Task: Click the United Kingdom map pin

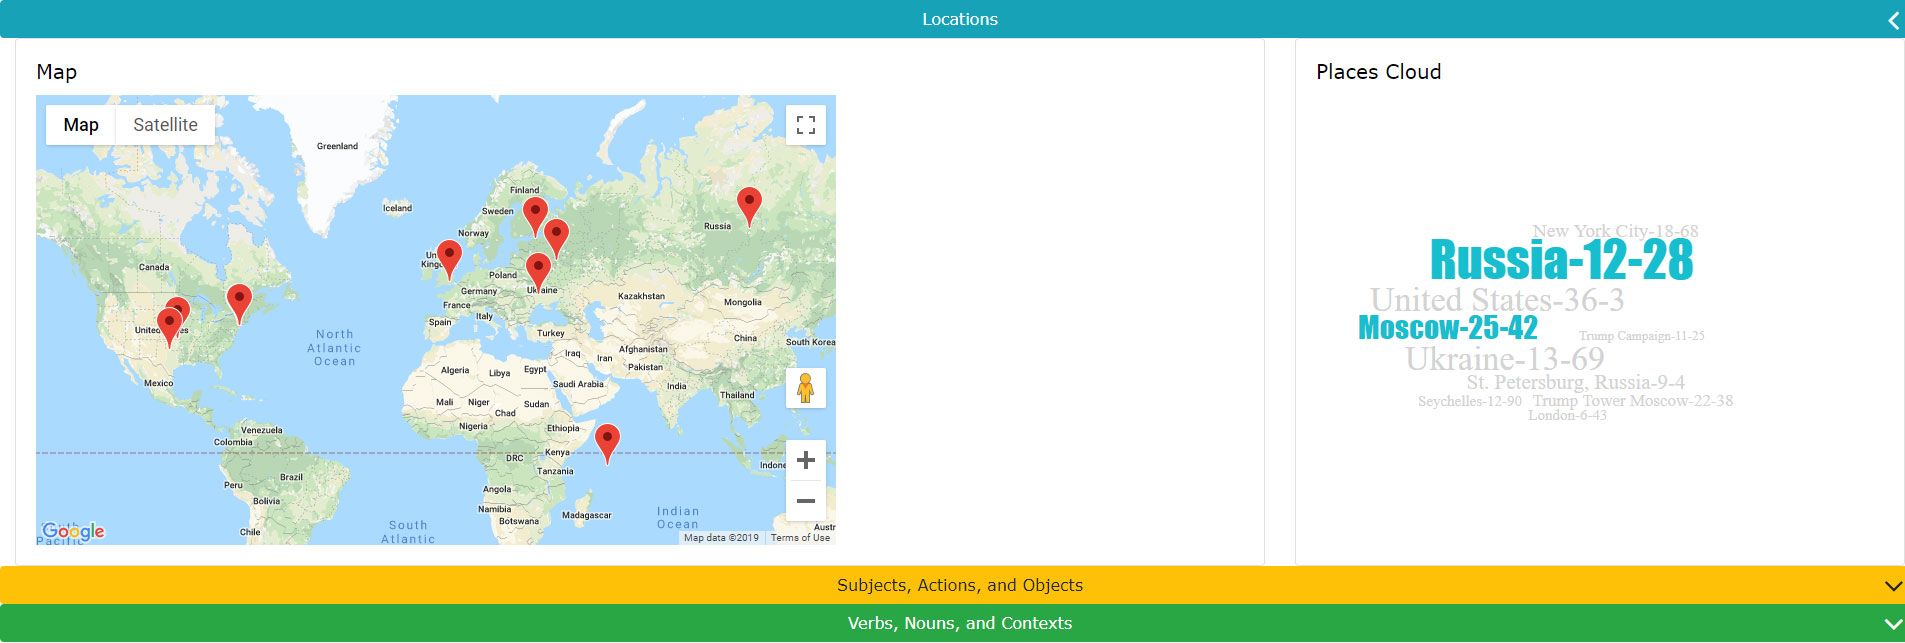Action: (450, 257)
